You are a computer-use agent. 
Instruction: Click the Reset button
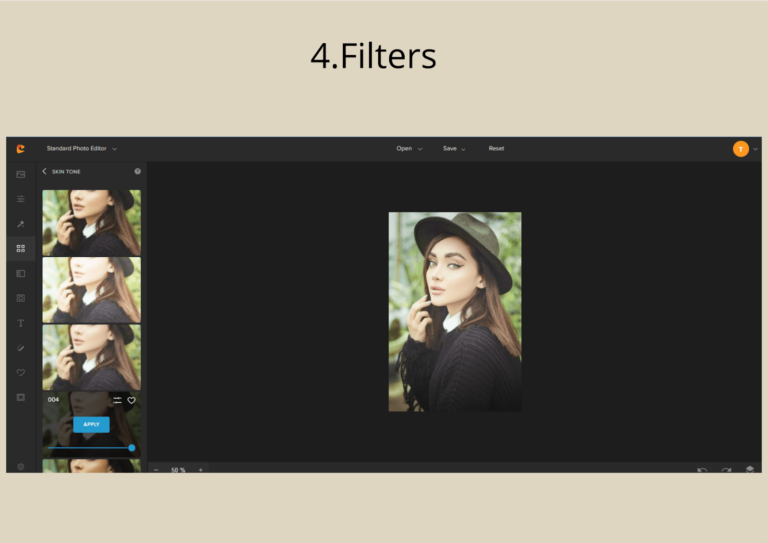click(496, 148)
